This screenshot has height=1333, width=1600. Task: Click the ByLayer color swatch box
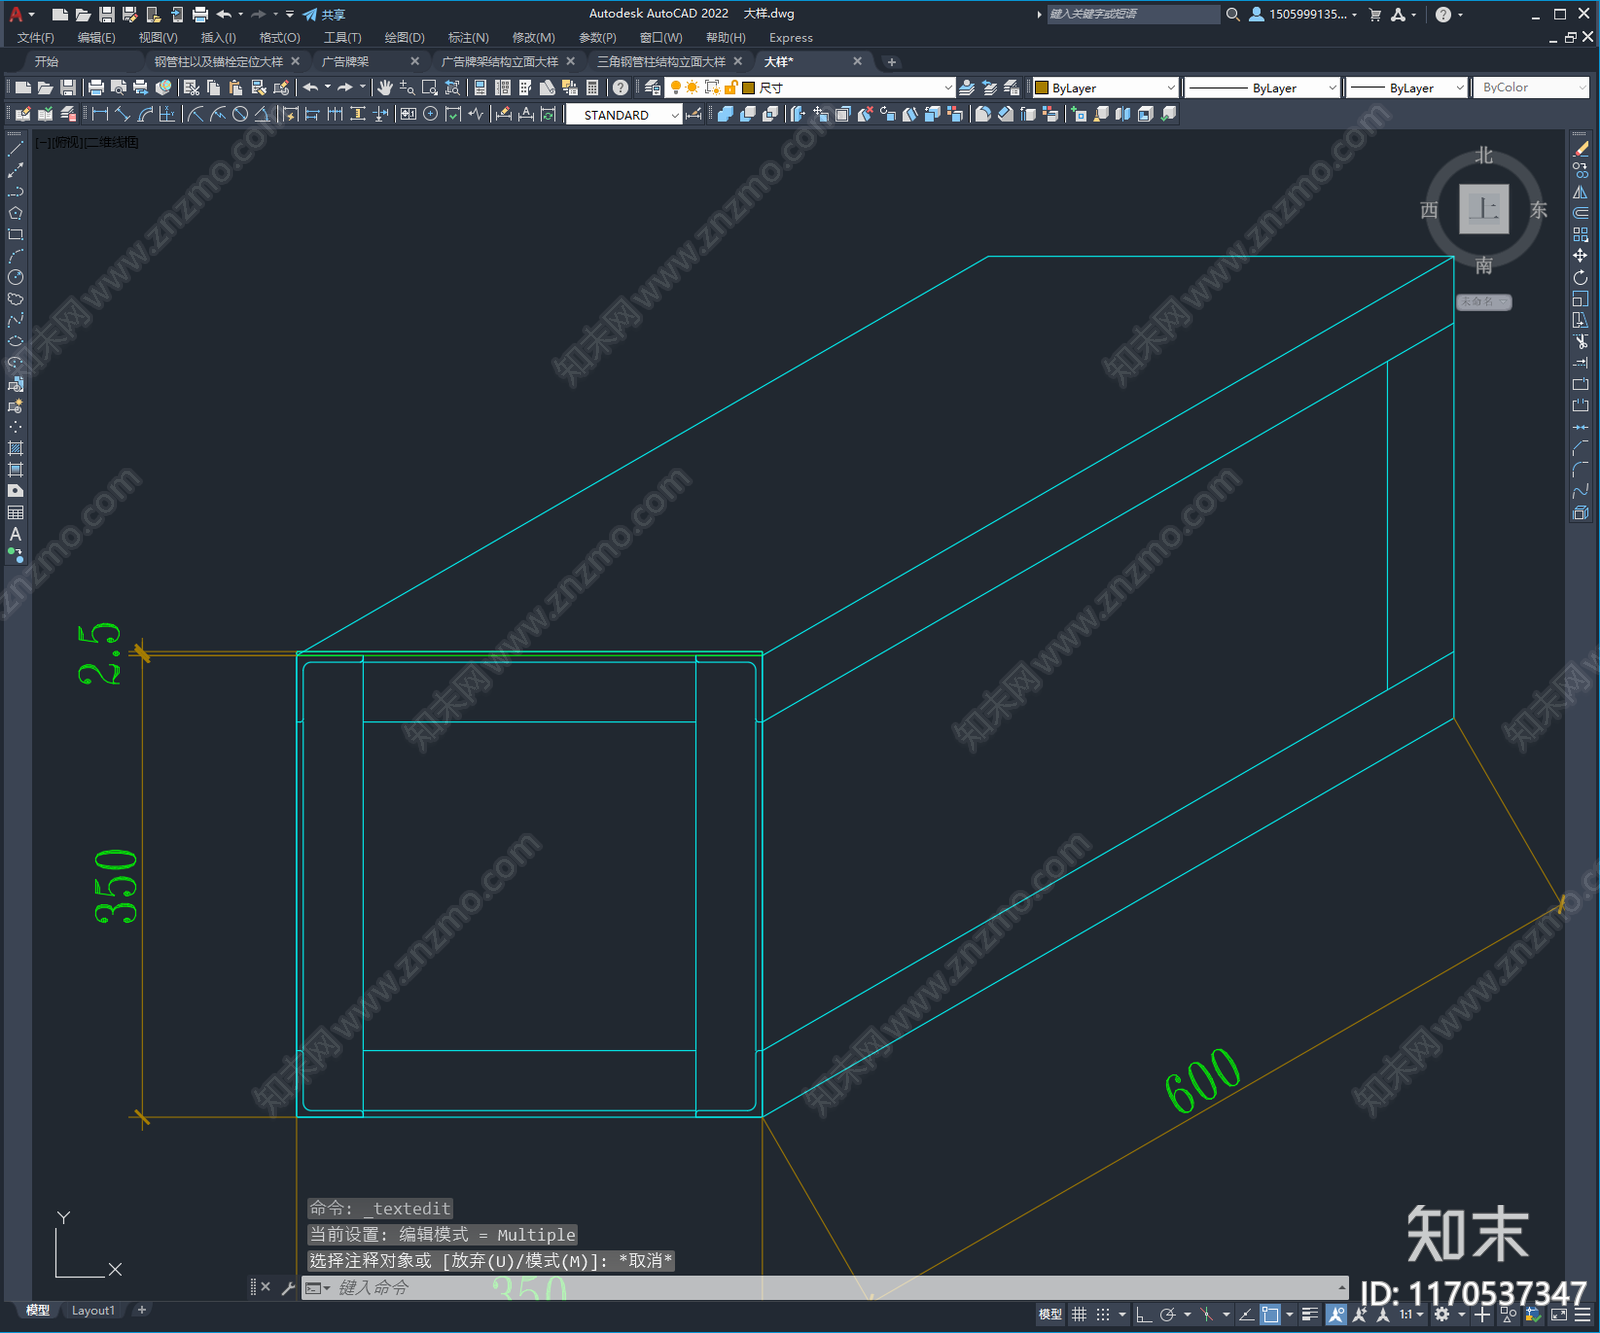[1041, 88]
